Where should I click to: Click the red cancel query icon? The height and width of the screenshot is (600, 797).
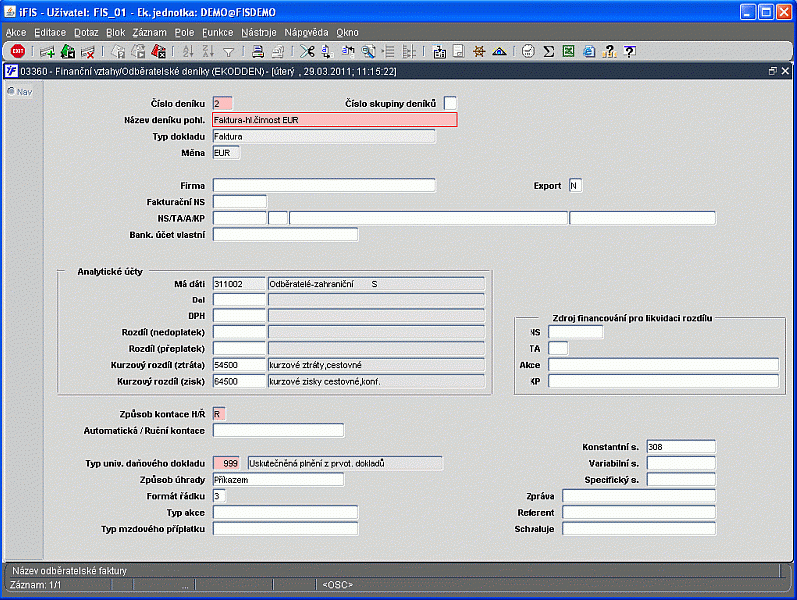point(159,51)
